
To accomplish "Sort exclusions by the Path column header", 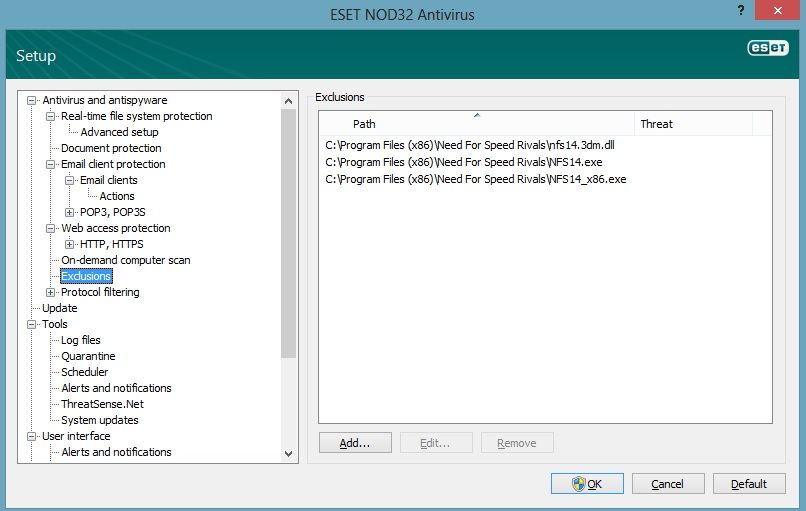I will pyautogui.click(x=477, y=124).
